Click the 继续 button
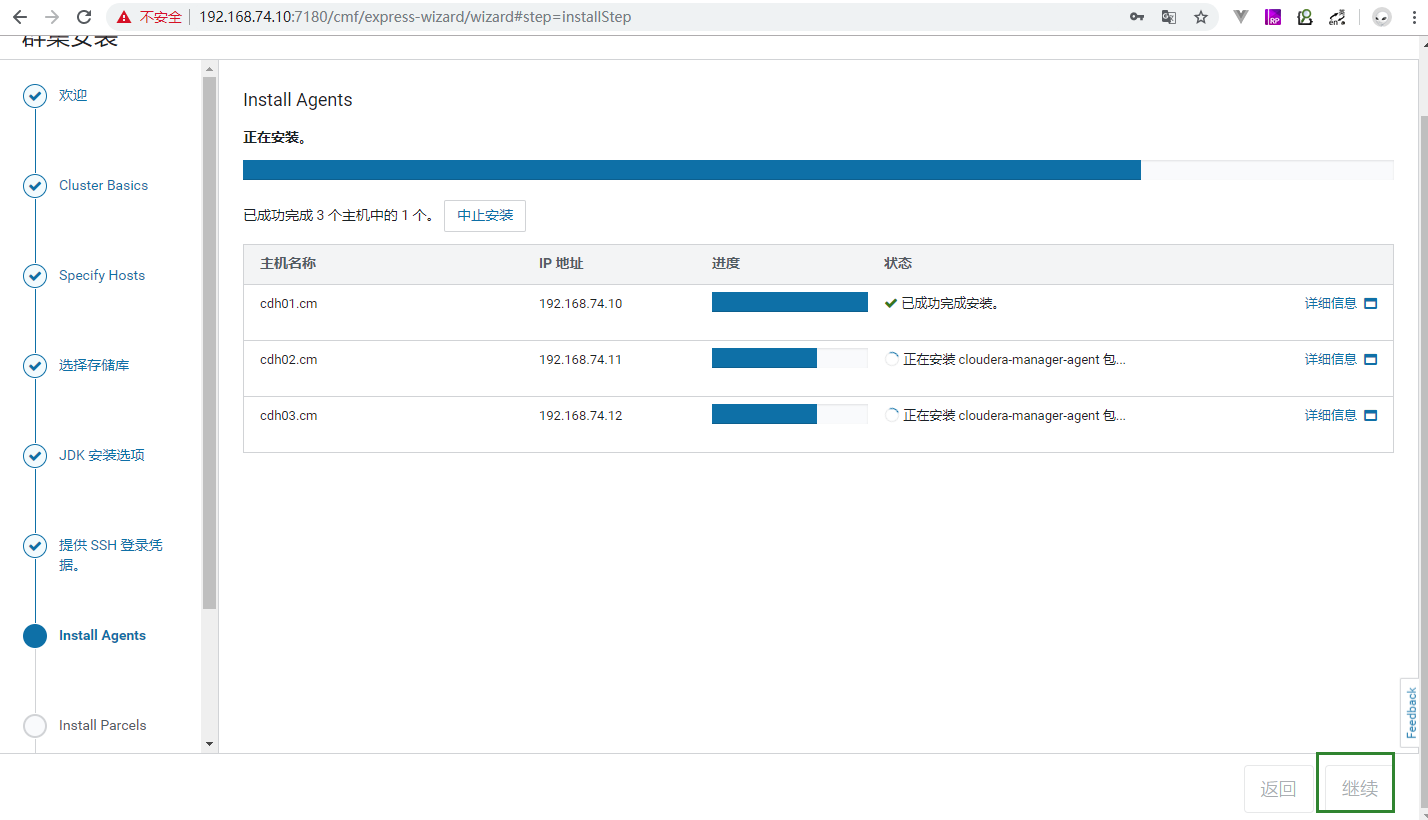This screenshot has height=820, width=1428. pos(1359,789)
